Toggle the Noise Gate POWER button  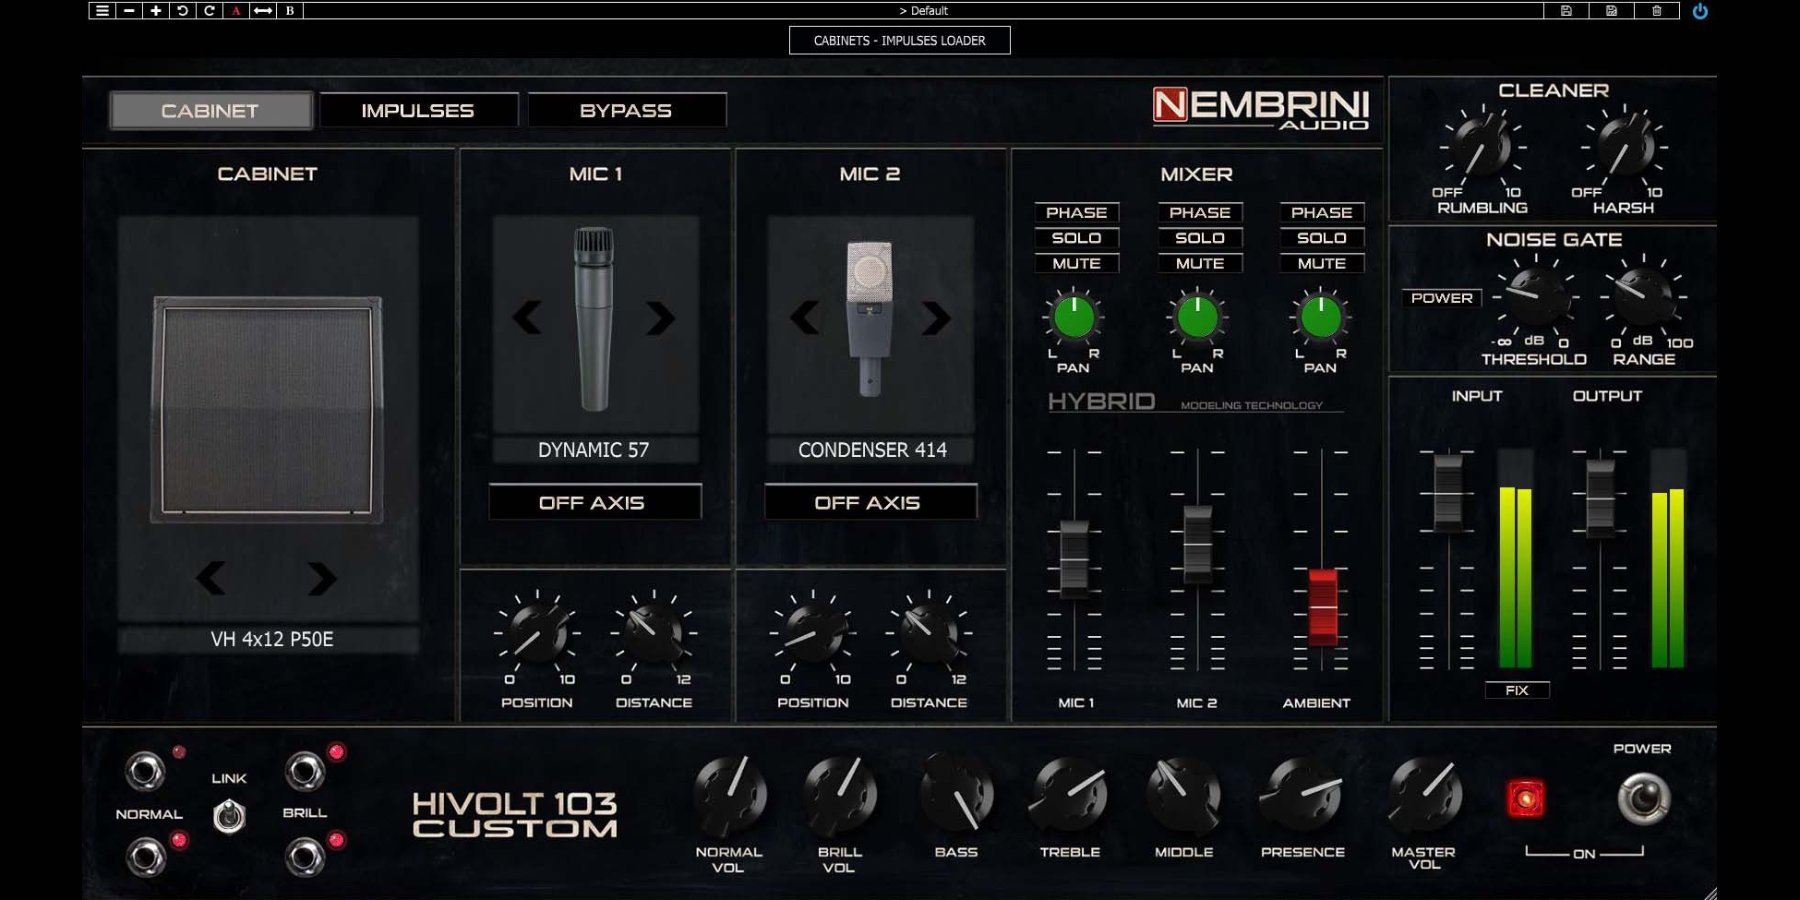coord(1441,298)
